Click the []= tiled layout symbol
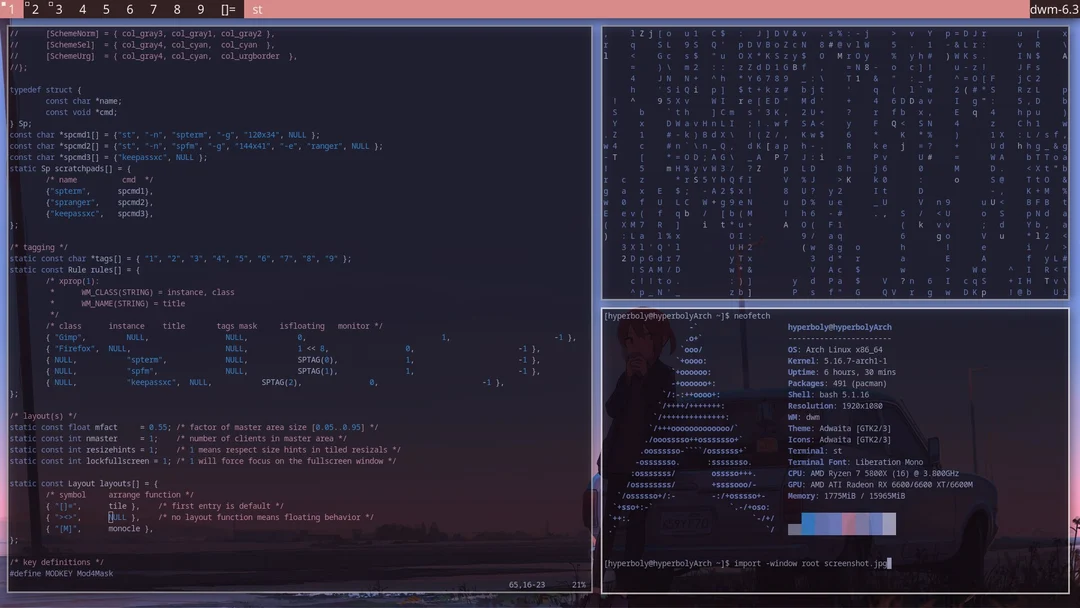 coord(226,10)
